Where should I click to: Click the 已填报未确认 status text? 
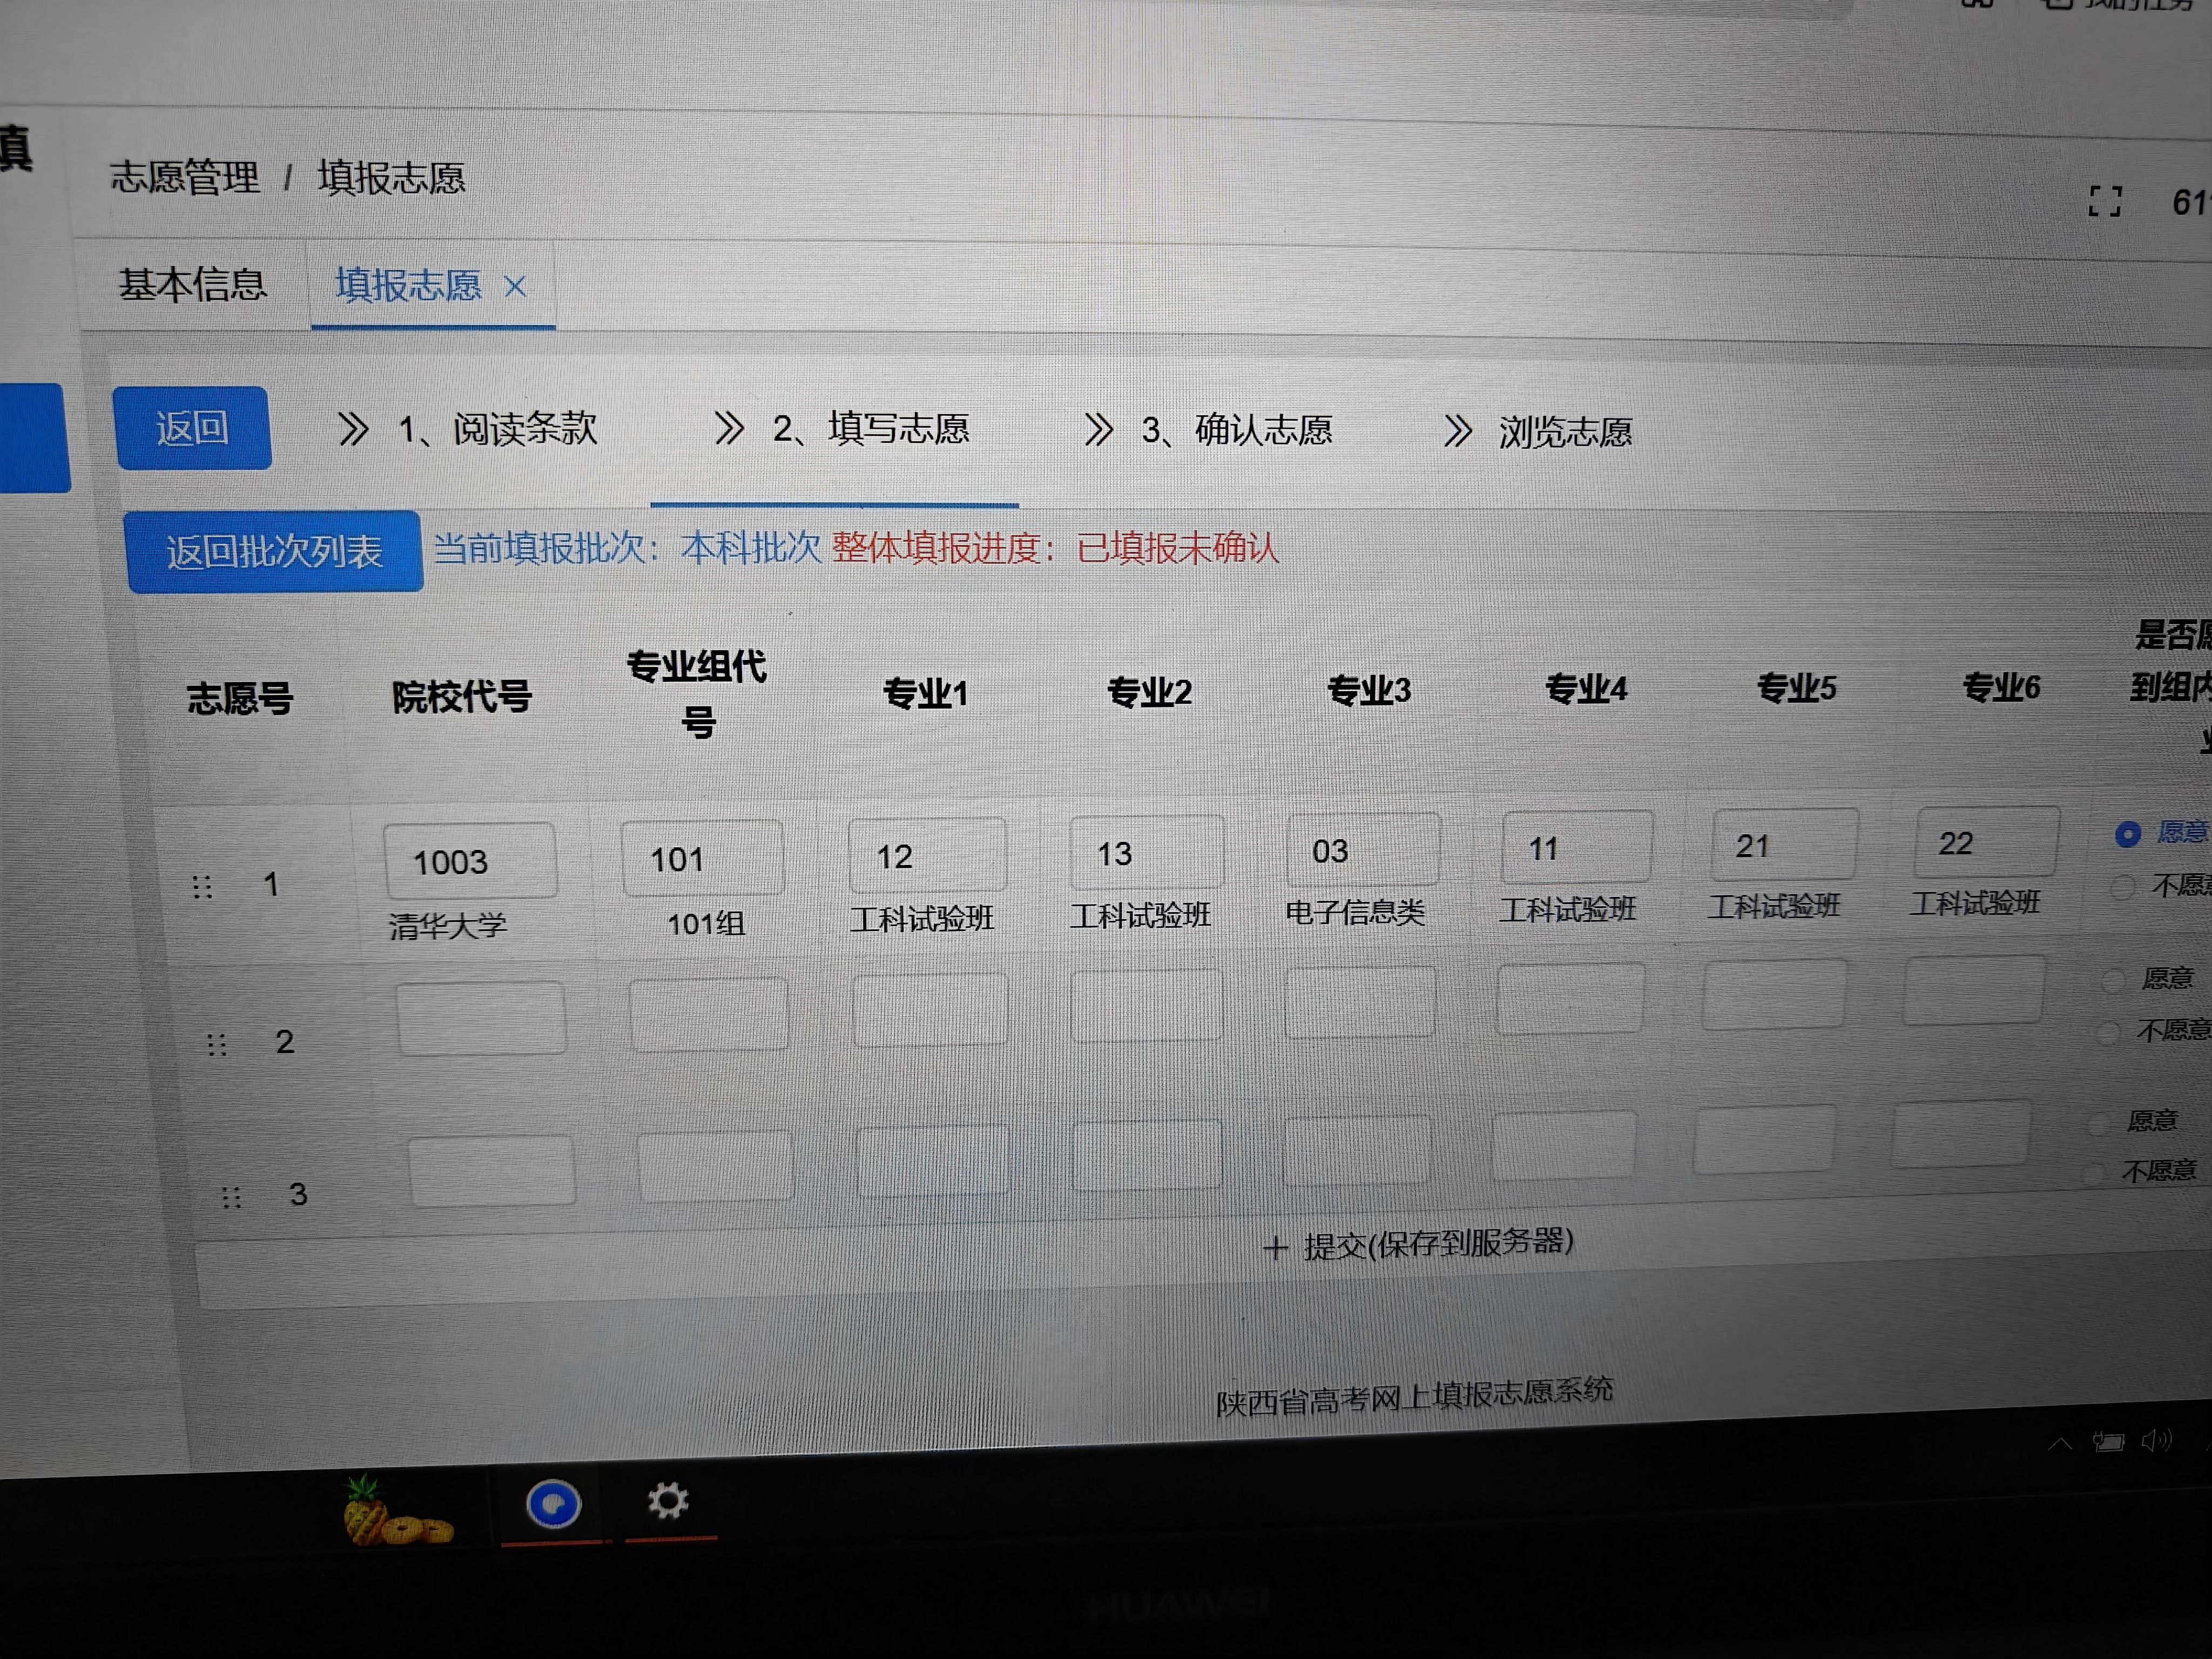pos(1178,548)
